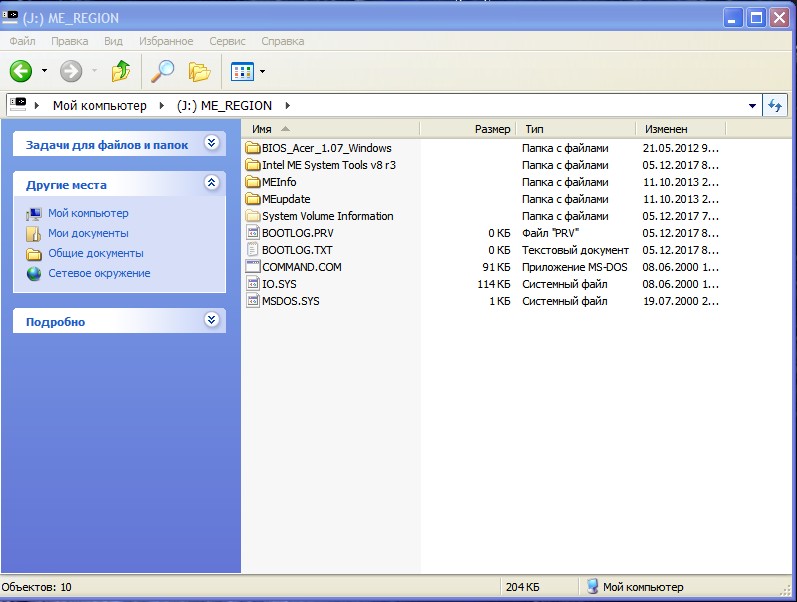797x602 pixels.
Task: Click the file name BIOS_Acer_1.07_Windows
Action: pyautogui.click(x=327, y=148)
